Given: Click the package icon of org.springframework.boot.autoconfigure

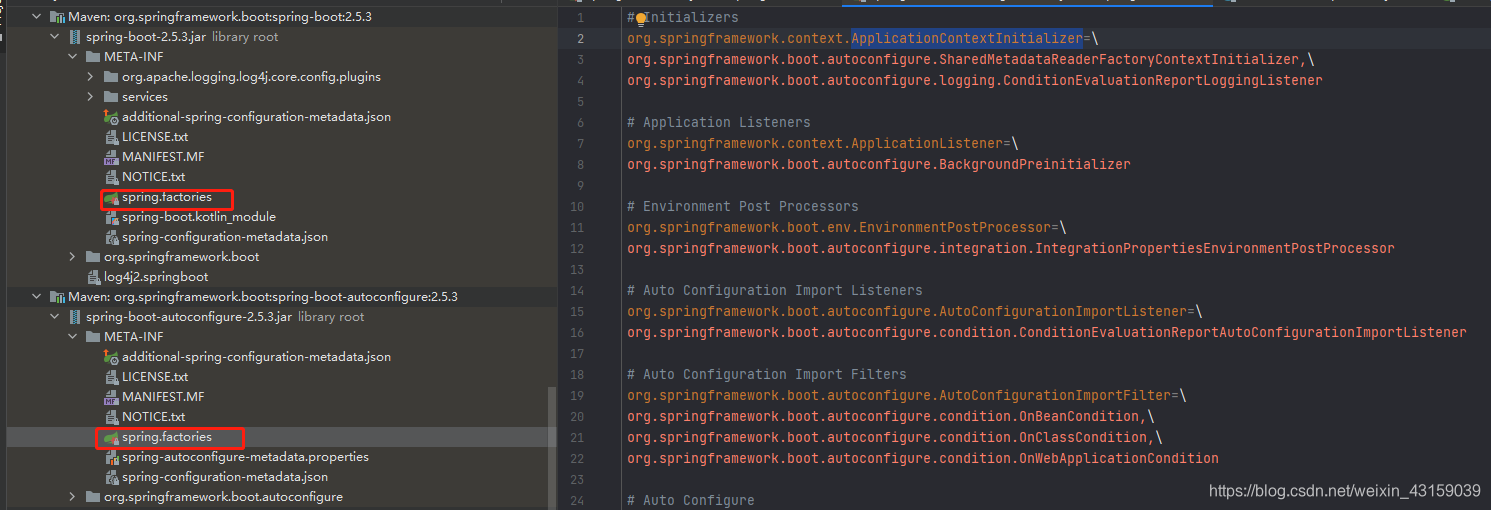Looking at the screenshot, I should 93,497.
